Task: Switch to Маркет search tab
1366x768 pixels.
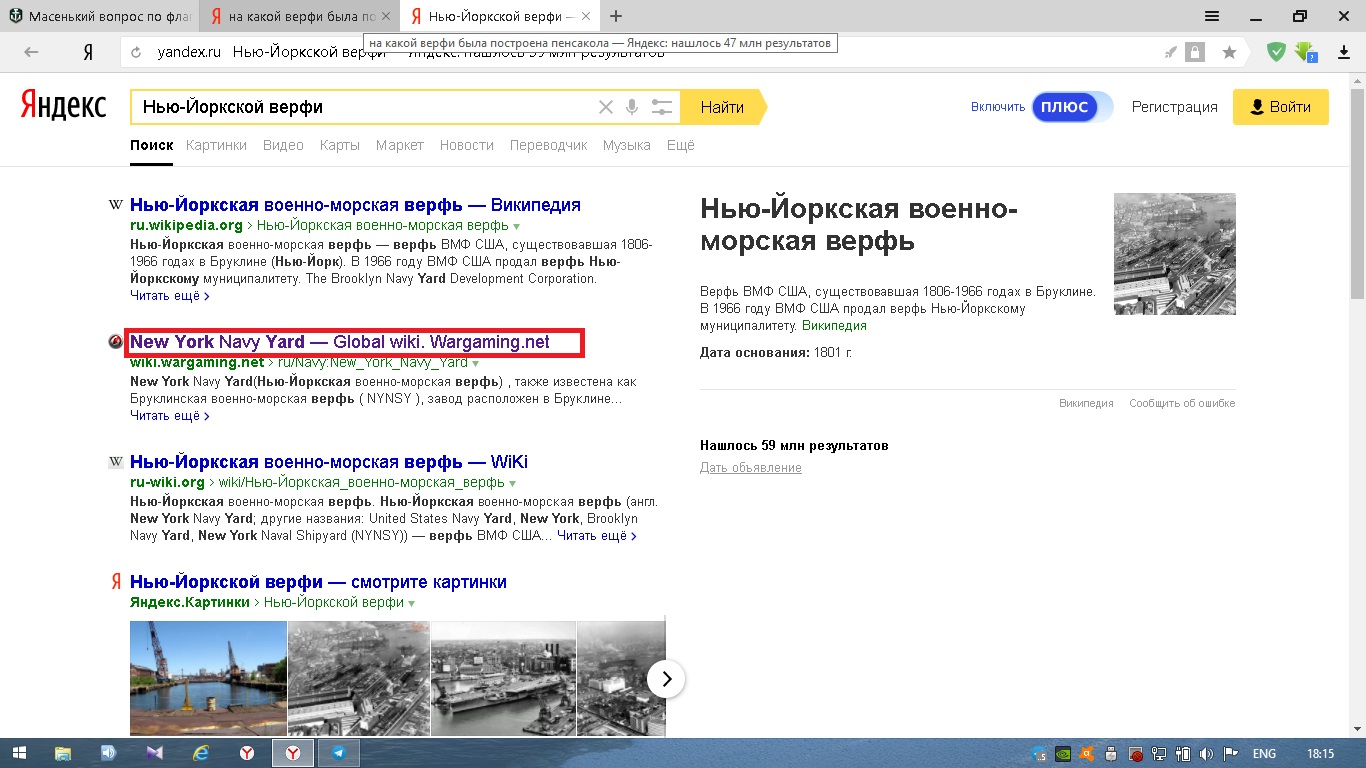Action: (x=400, y=145)
